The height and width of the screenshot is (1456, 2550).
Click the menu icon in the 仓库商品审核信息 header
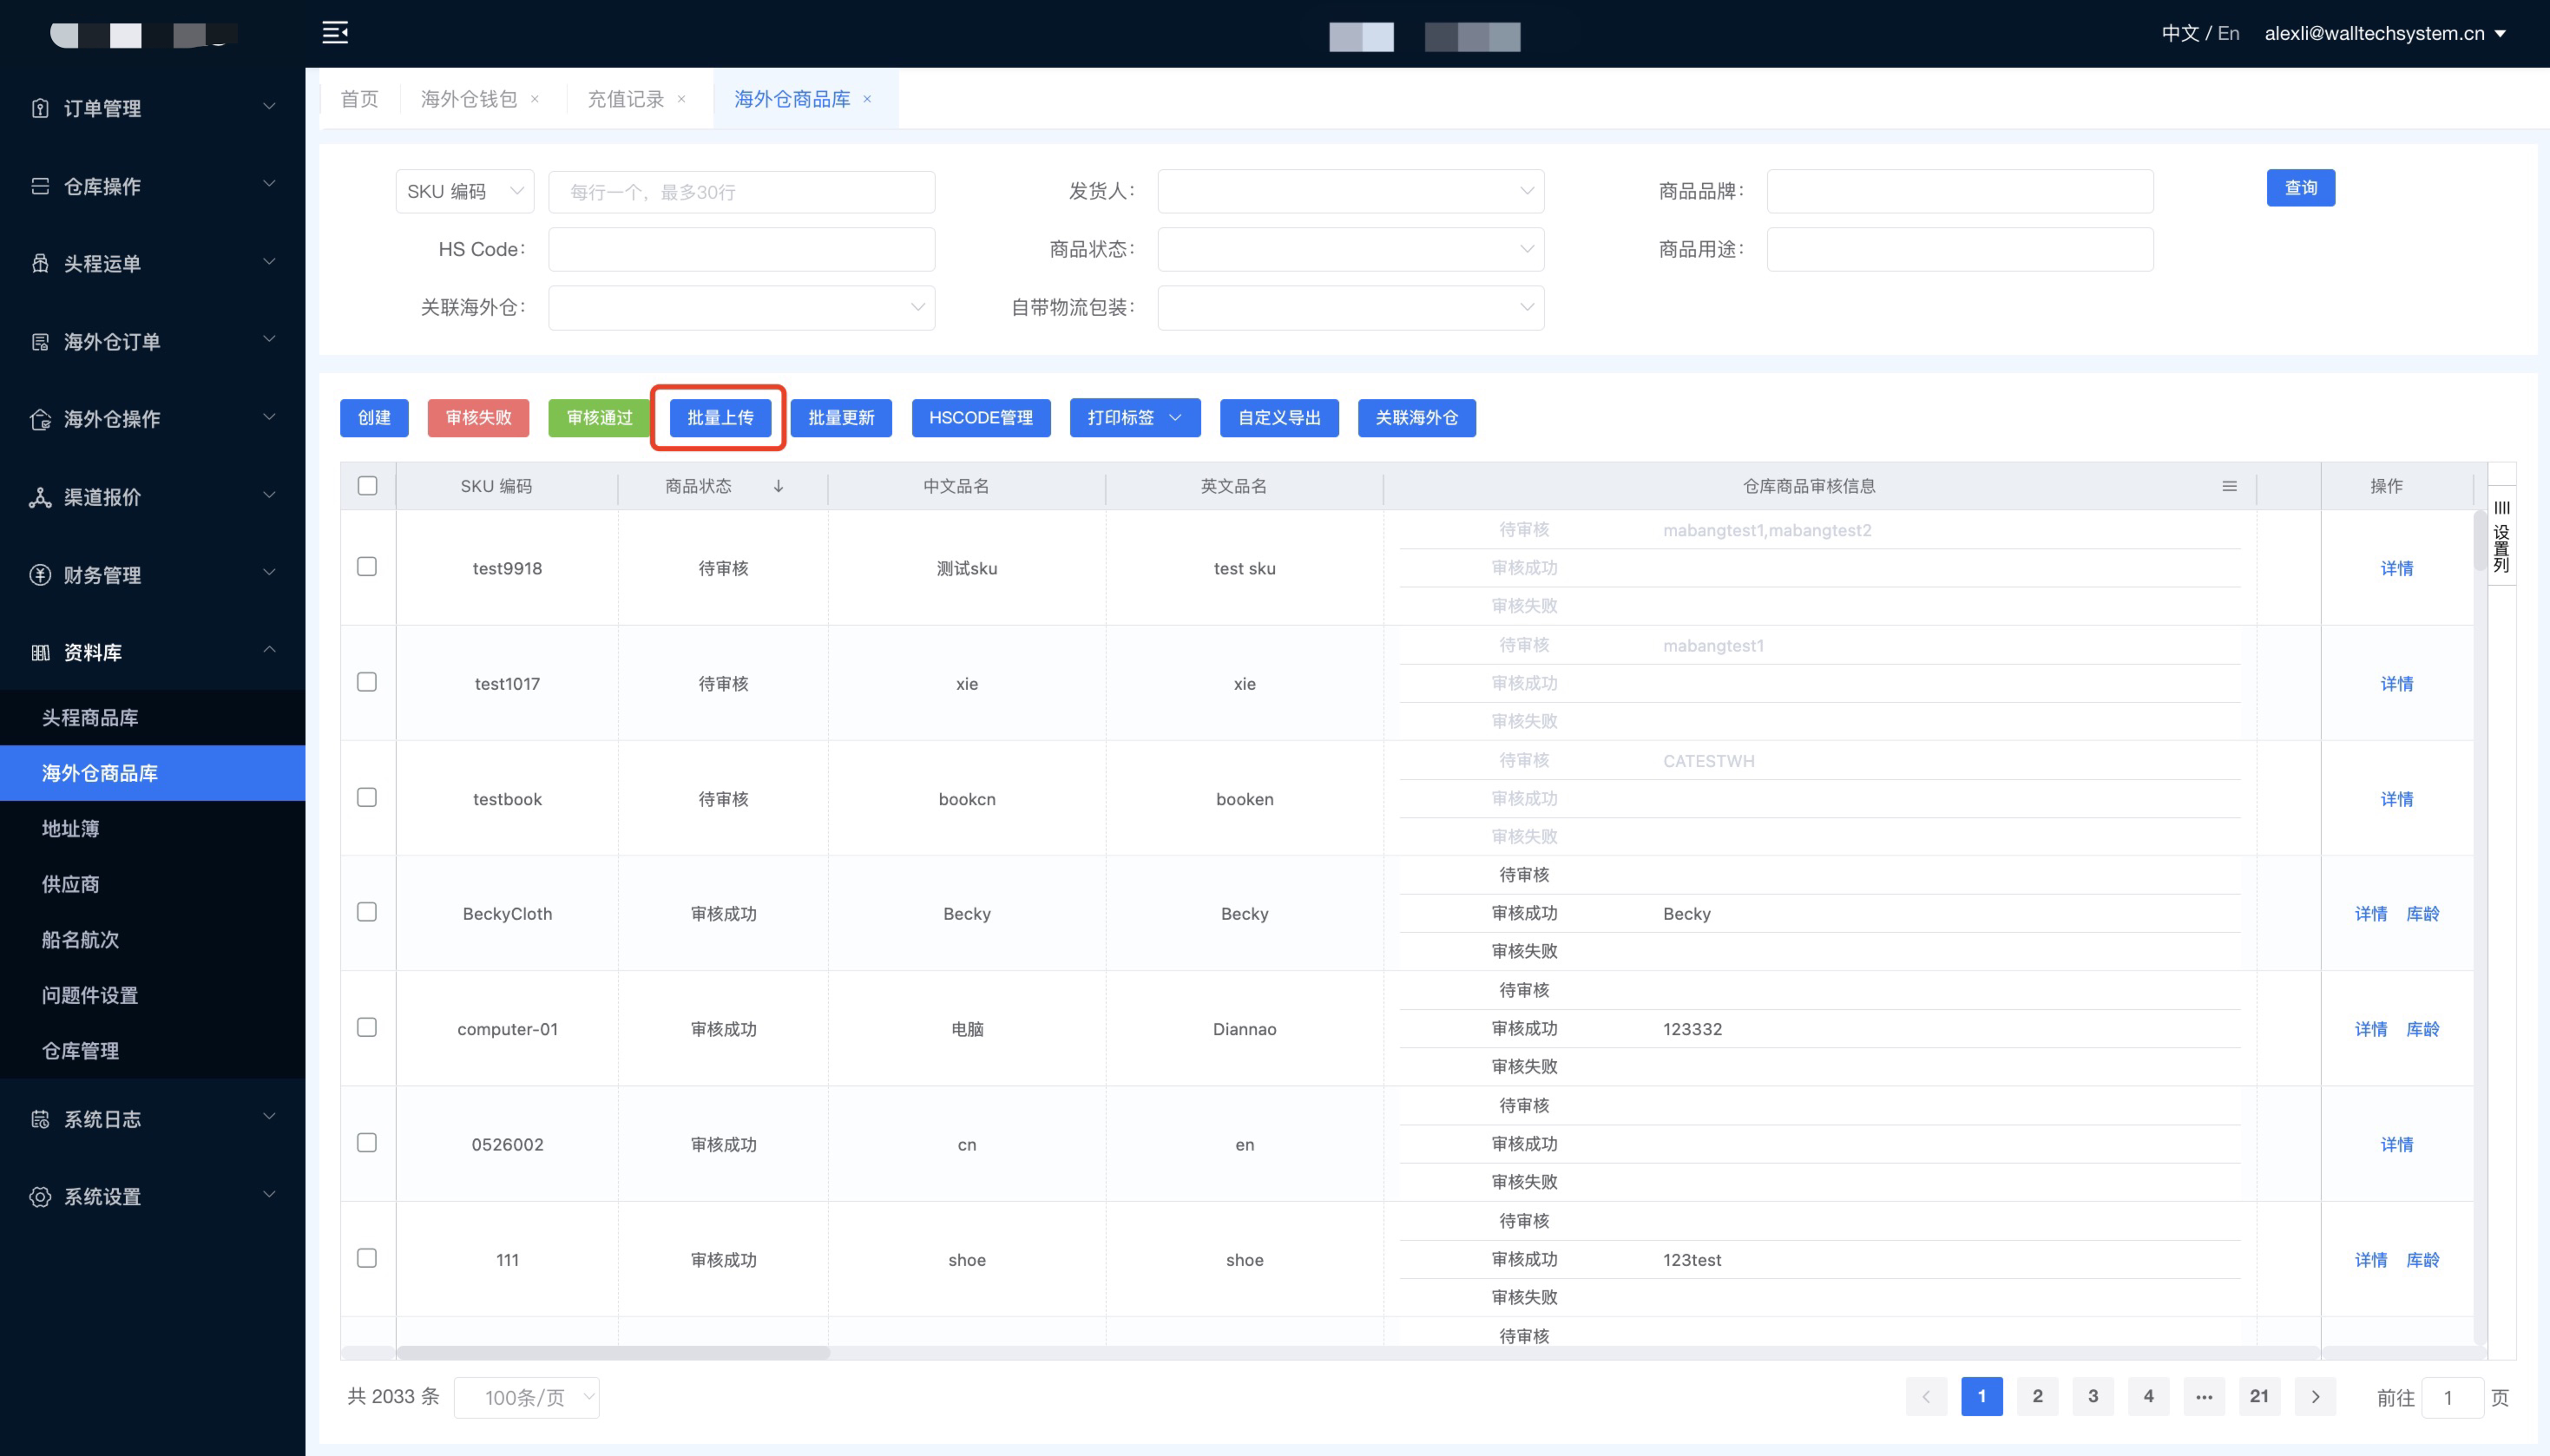[x=2229, y=486]
